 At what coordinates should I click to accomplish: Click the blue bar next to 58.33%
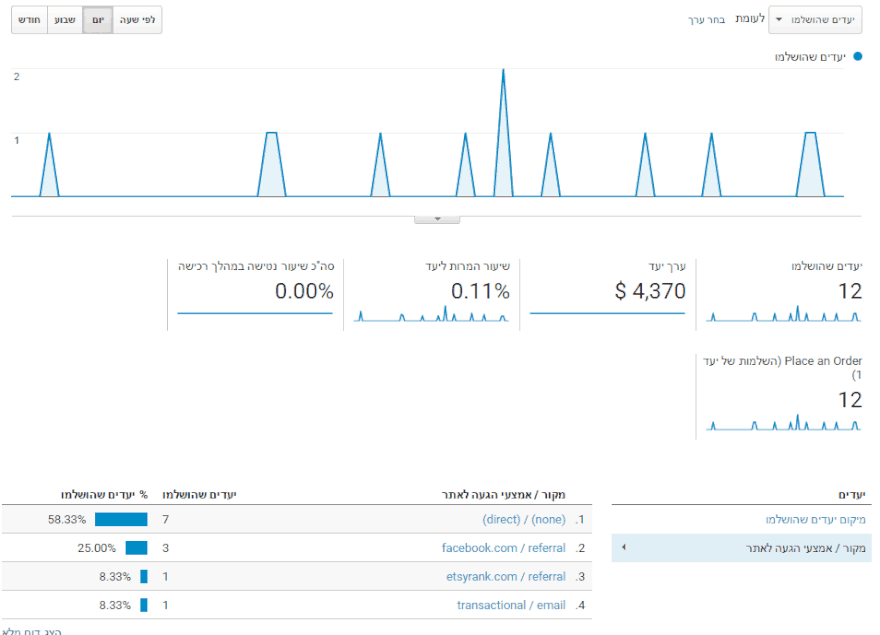(121, 520)
